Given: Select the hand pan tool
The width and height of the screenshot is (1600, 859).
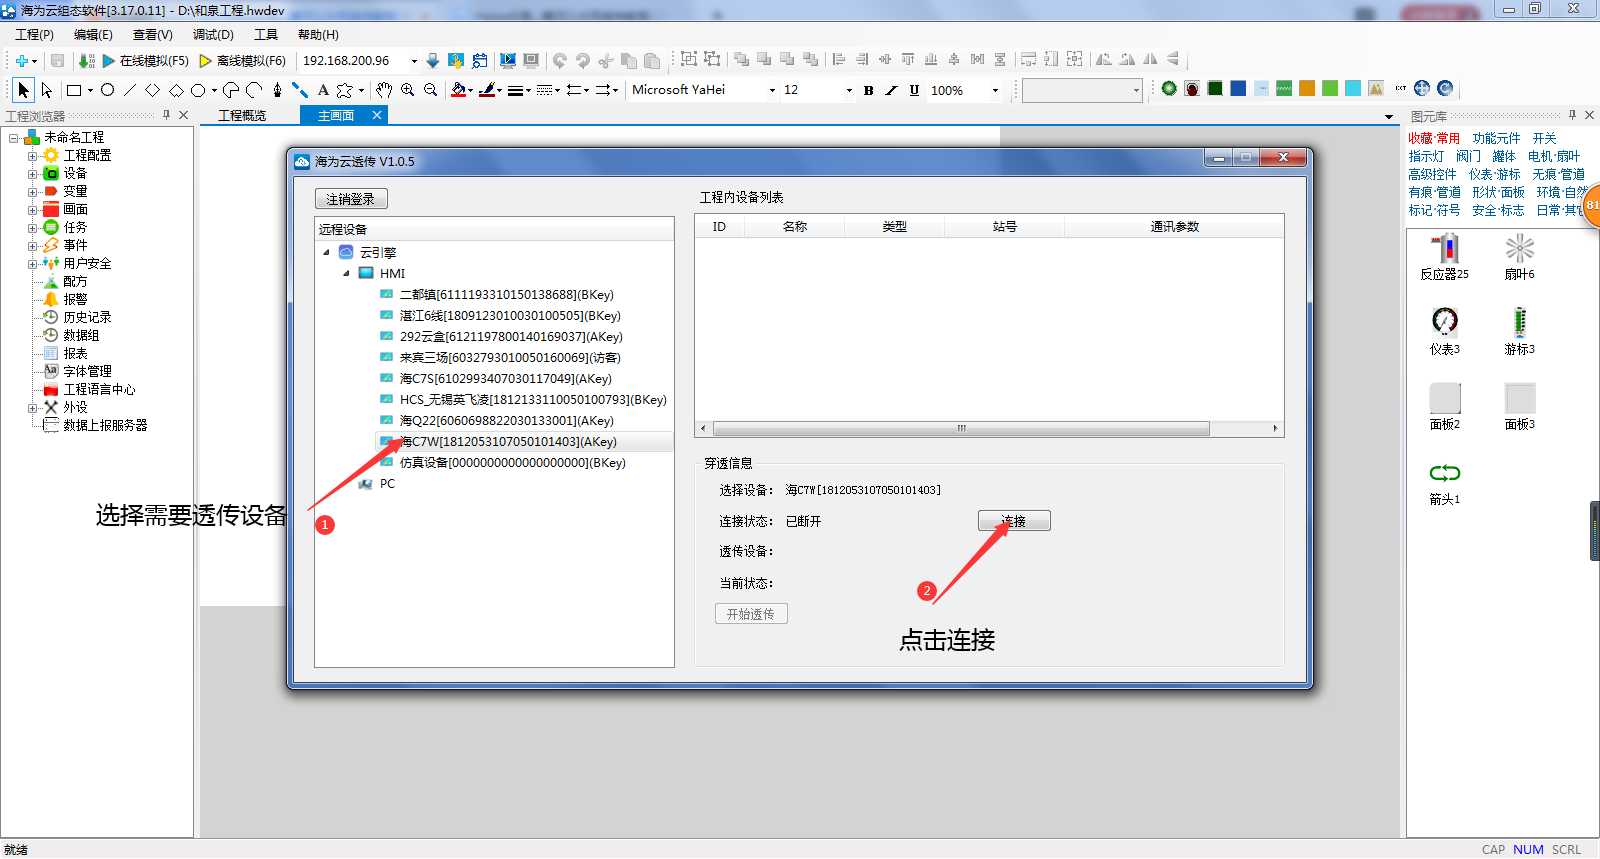Looking at the screenshot, I should [x=384, y=90].
